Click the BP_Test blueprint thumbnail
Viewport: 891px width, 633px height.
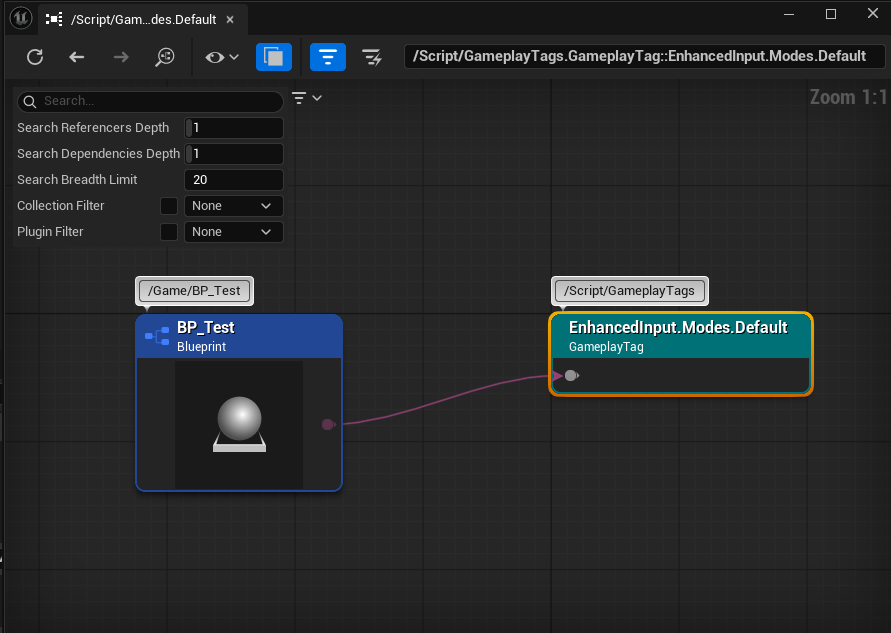coord(239,425)
